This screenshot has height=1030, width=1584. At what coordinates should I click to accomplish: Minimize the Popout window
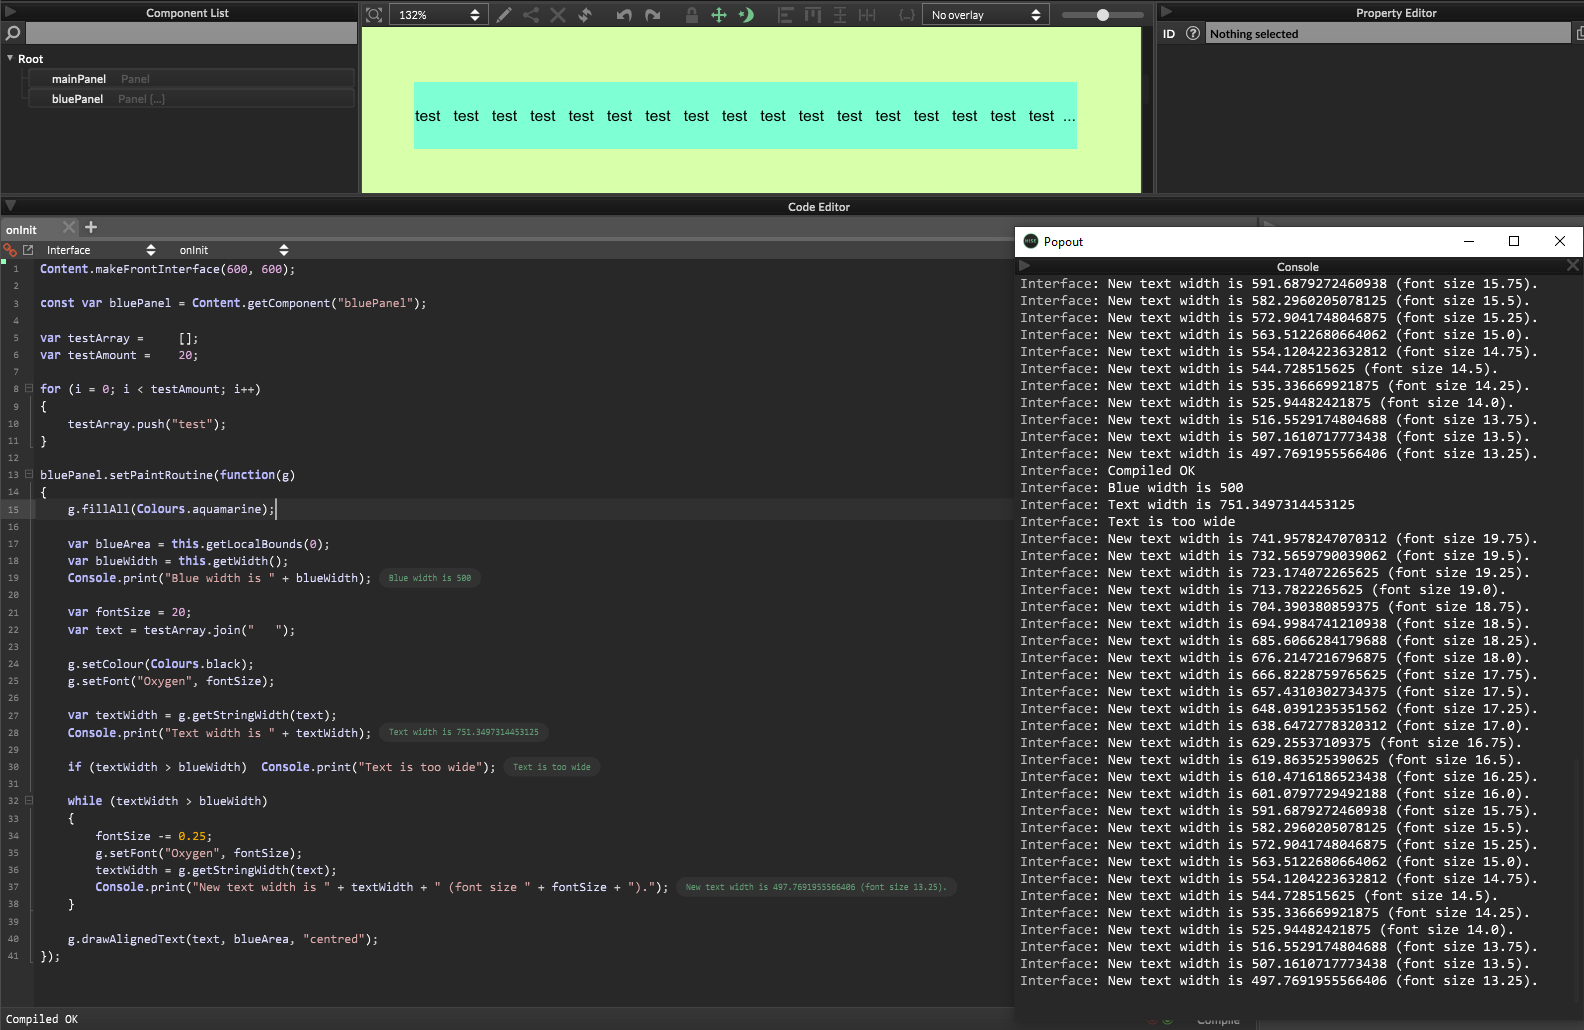click(1468, 241)
